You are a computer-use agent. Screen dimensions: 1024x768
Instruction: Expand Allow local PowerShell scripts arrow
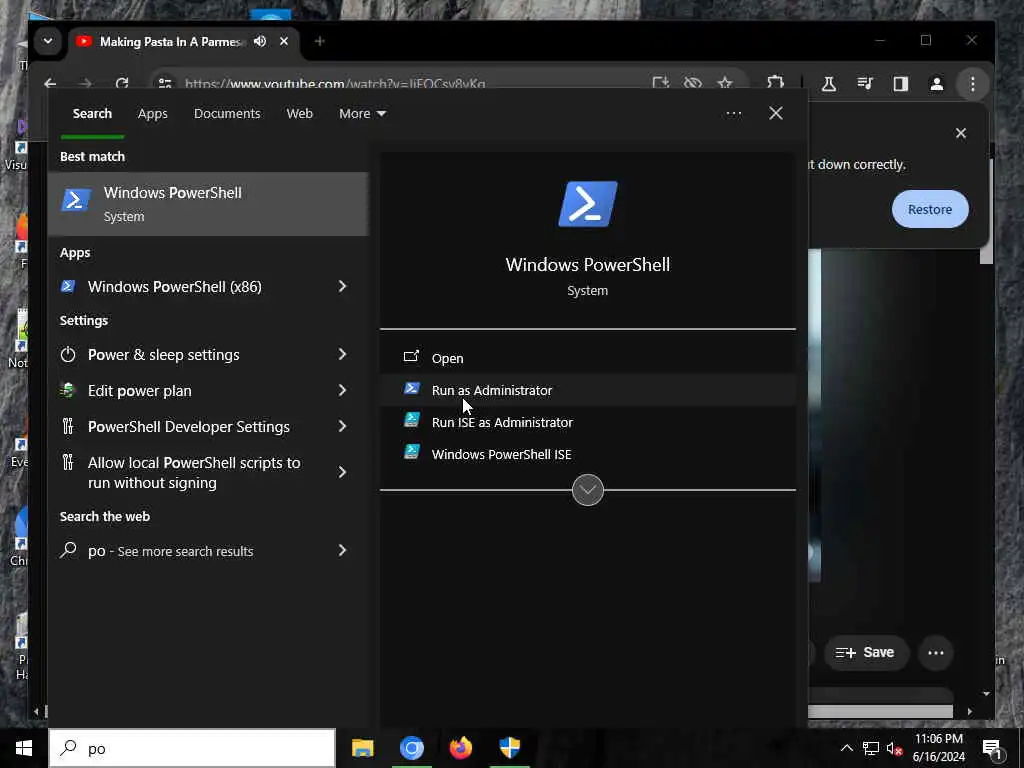click(x=342, y=472)
